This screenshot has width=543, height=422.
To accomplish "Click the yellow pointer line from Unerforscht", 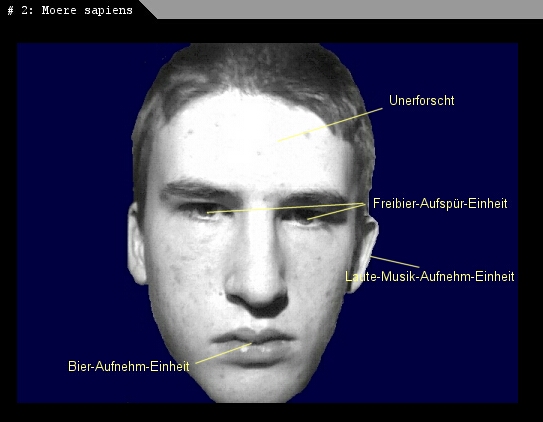I will tap(330, 125).
